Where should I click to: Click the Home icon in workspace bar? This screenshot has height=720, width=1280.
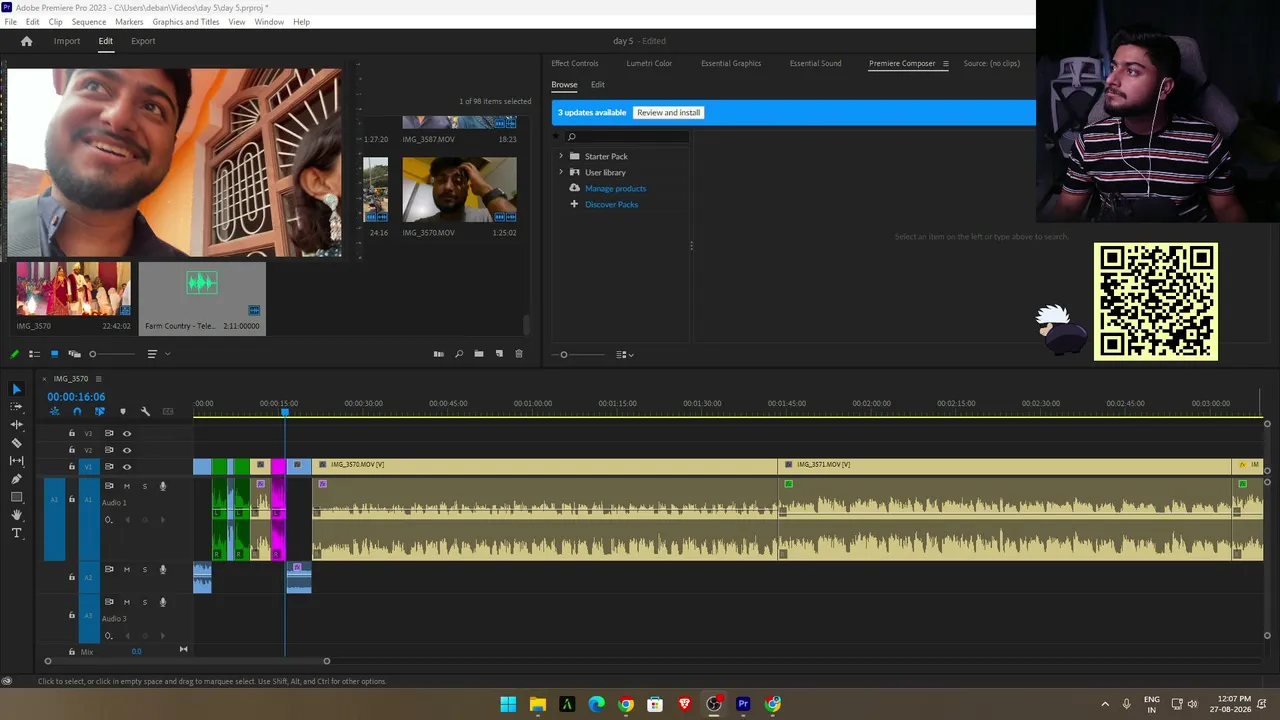pos(26,41)
